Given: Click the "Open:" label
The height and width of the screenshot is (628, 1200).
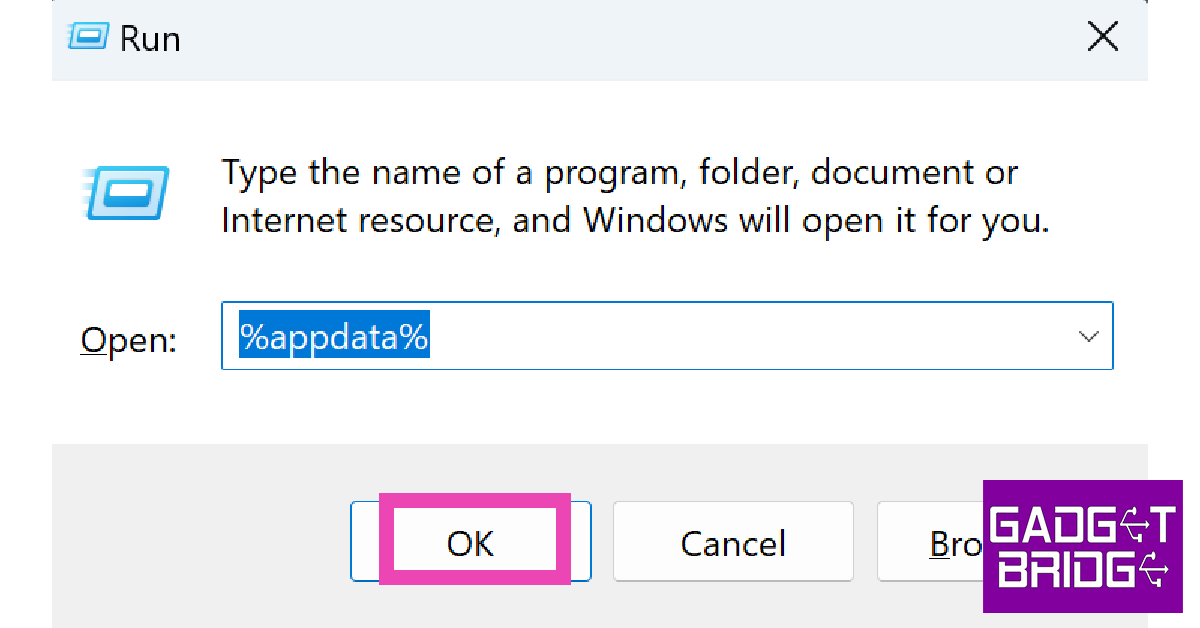Looking at the screenshot, I should click(x=128, y=341).
